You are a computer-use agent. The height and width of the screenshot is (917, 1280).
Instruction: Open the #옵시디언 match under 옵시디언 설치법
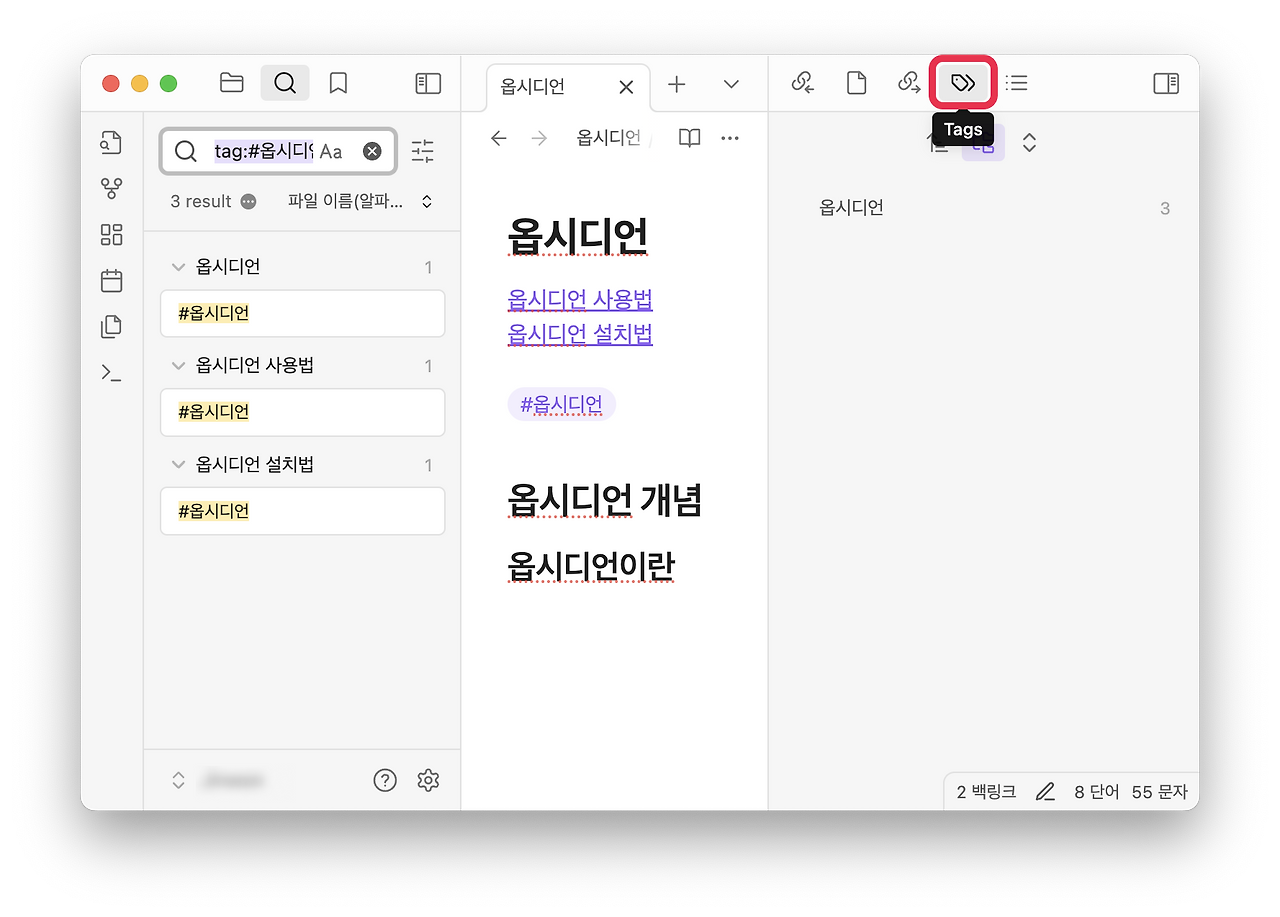tap(302, 511)
